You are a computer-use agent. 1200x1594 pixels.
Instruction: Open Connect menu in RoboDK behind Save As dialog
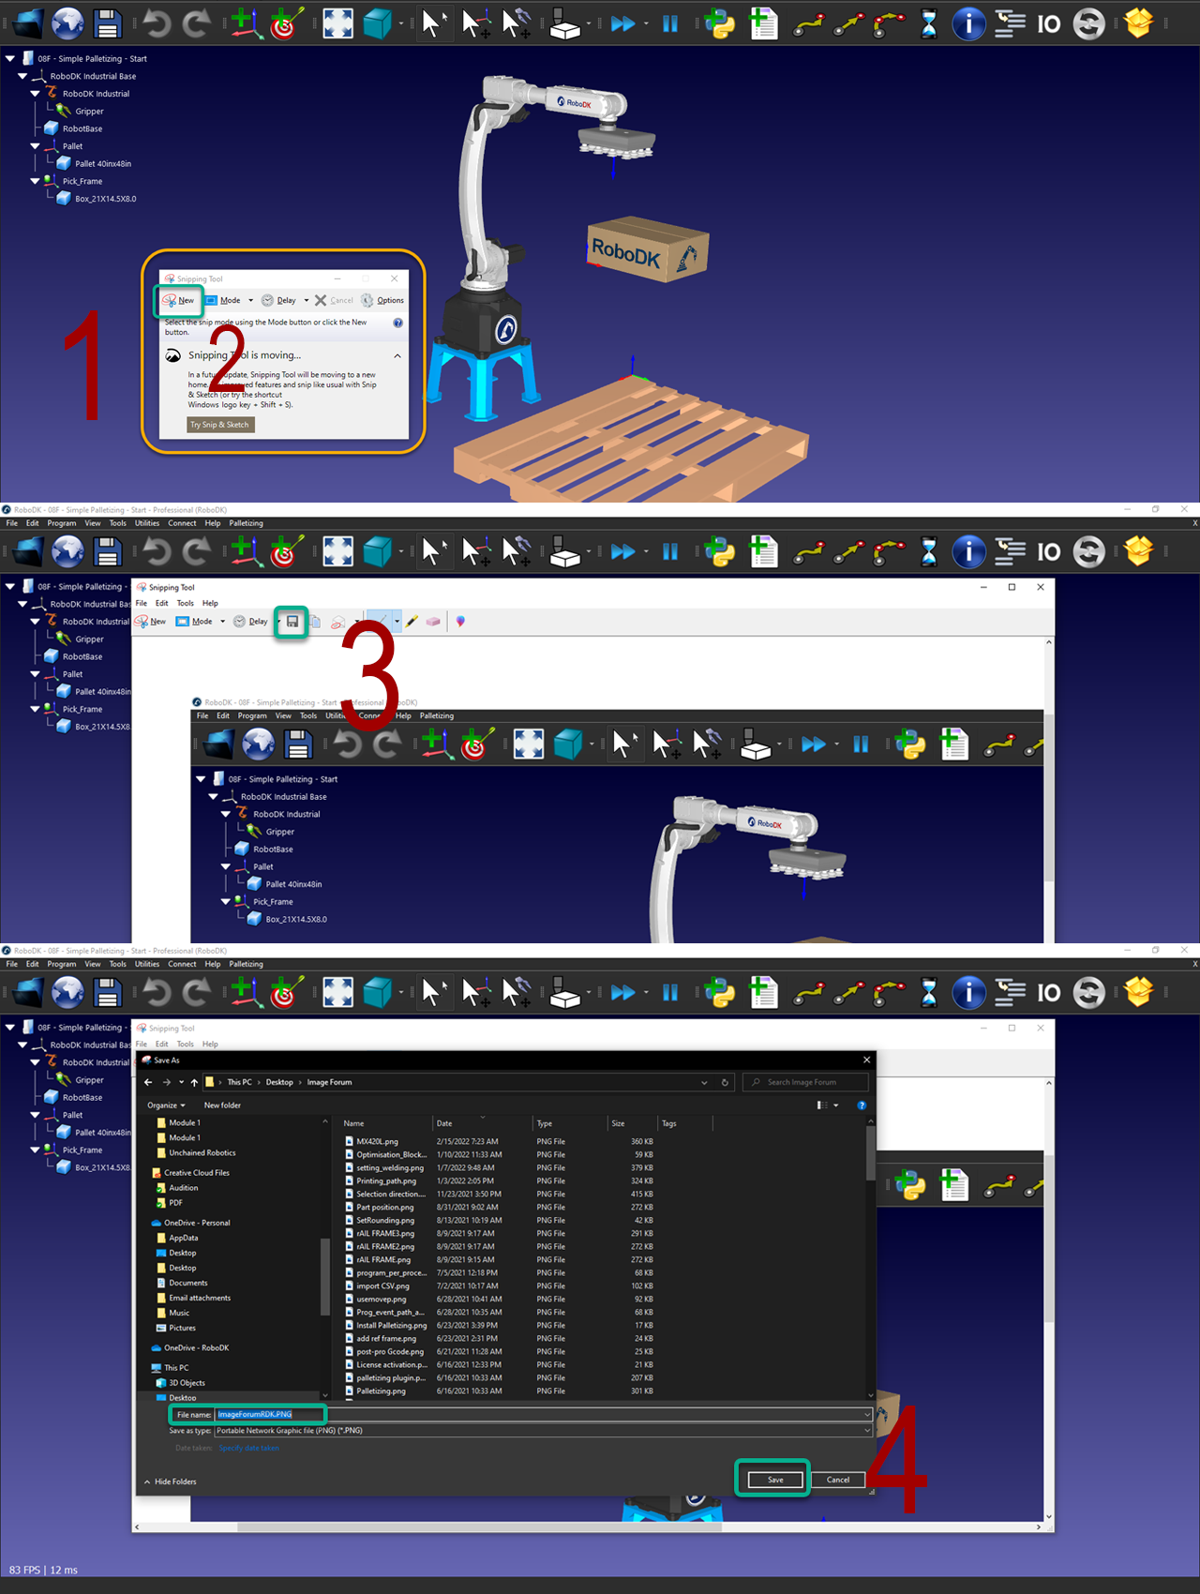[x=182, y=964]
